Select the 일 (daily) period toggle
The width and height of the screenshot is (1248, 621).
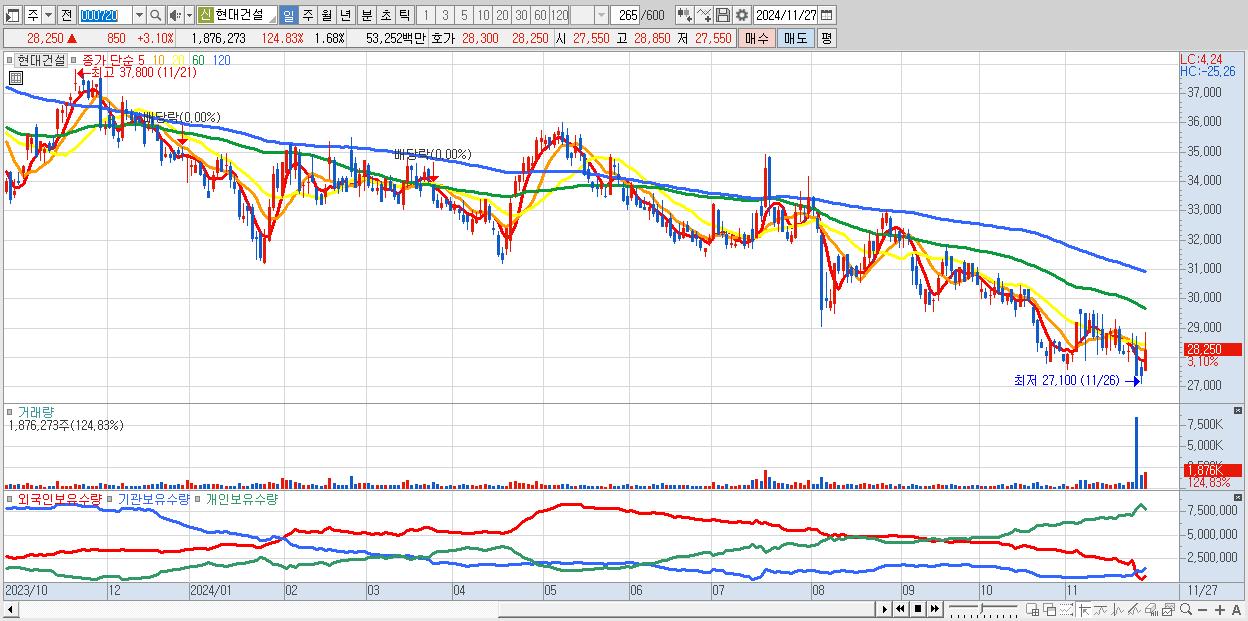click(288, 15)
